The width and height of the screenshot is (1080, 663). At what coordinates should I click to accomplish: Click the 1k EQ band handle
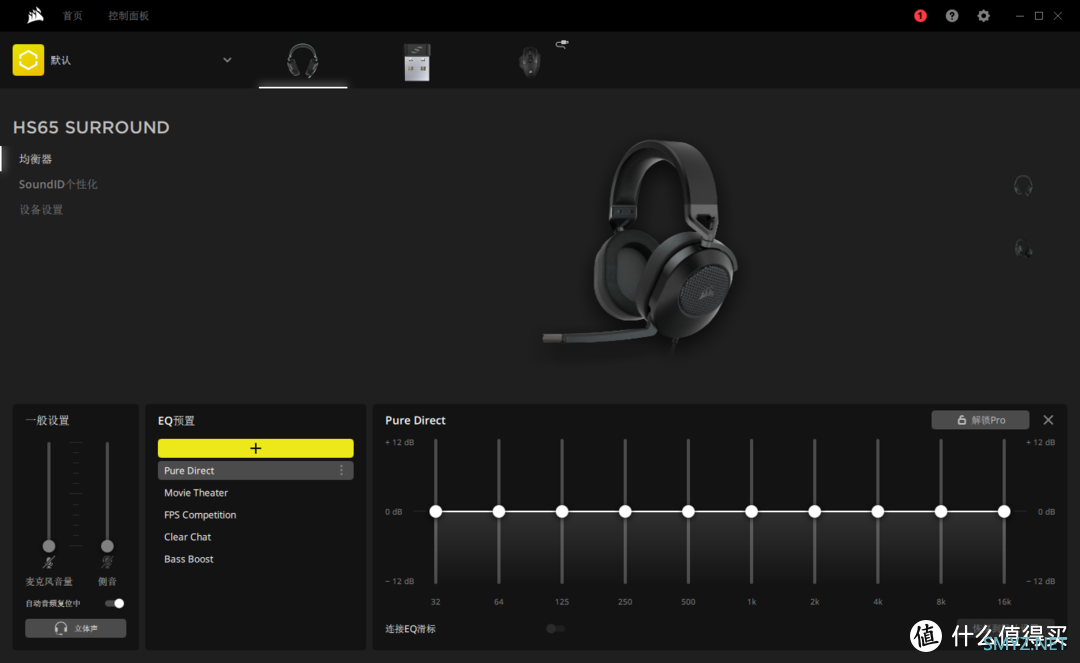coord(751,512)
